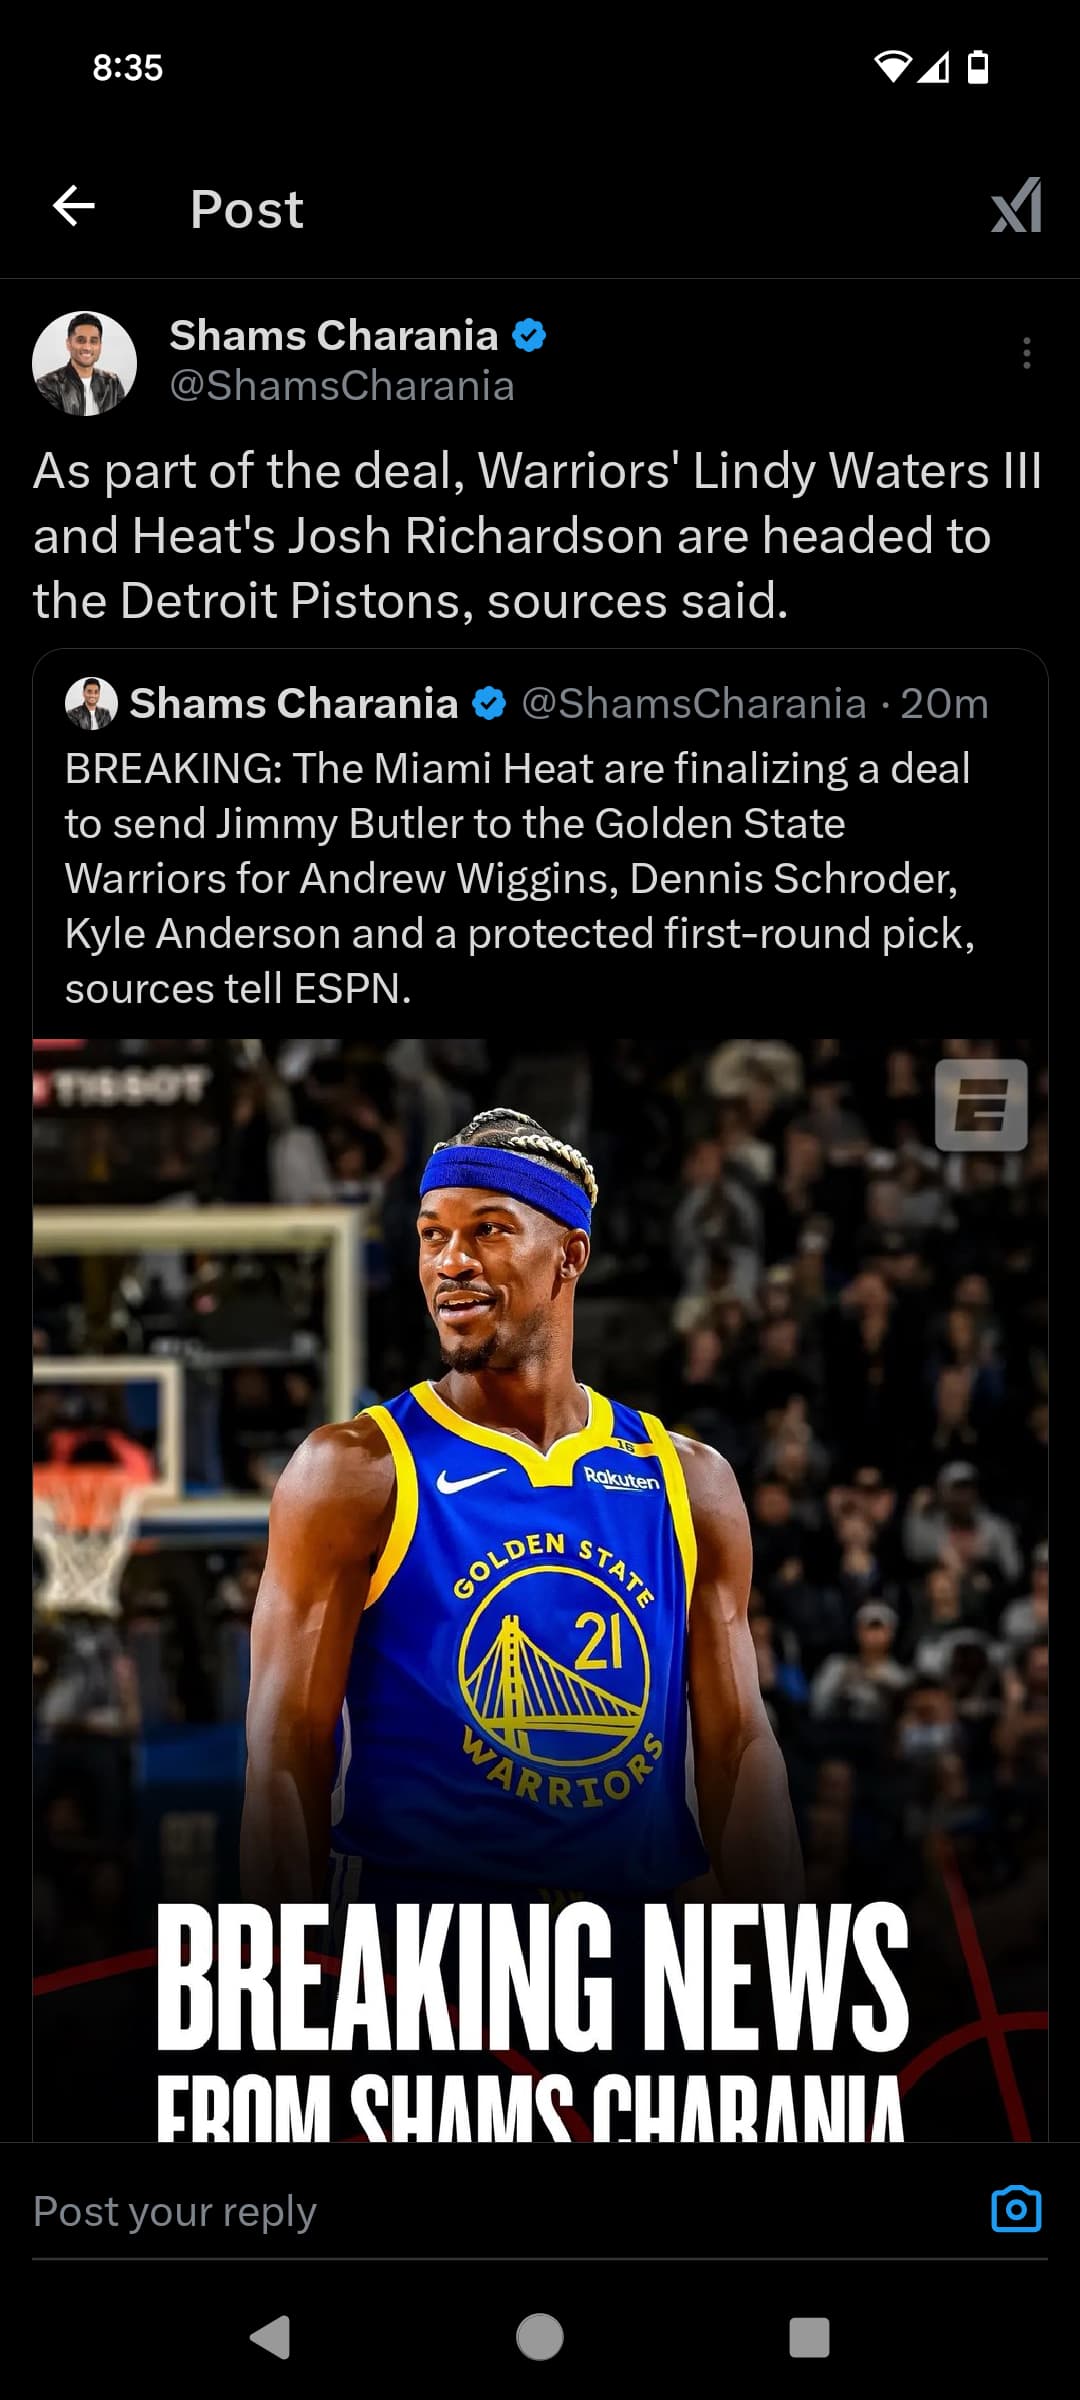
Task: Tap the ESPN logo watermark on image
Action: (981, 1105)
